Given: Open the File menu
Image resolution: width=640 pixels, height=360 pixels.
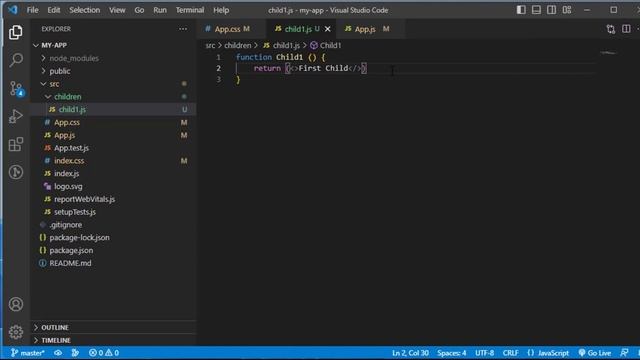Looking at the screenshot, I should pos(33,10).
